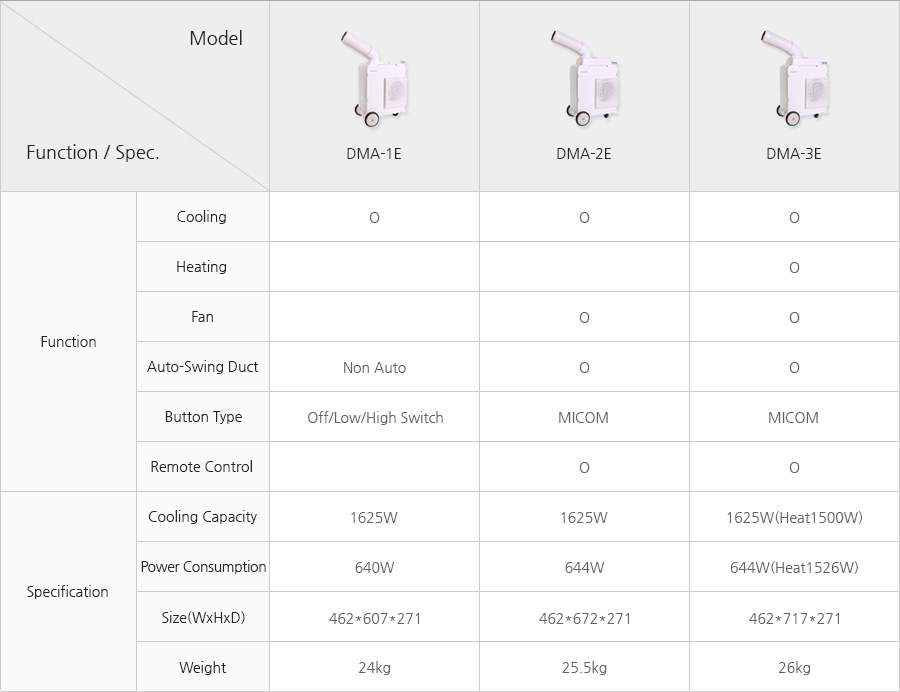This screenshot has width=900, height=692.
Task: Click the Off/Low/High Switch cell
Action: (374, 417)
